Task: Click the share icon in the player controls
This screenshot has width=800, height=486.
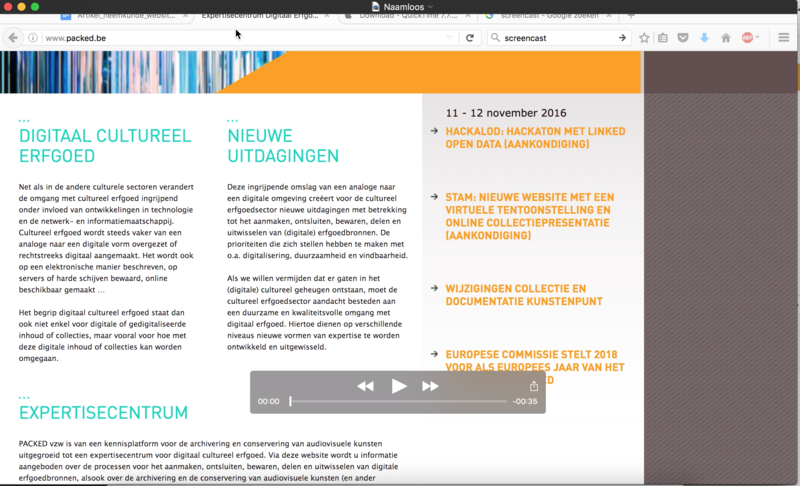Action: coord(534,386)
